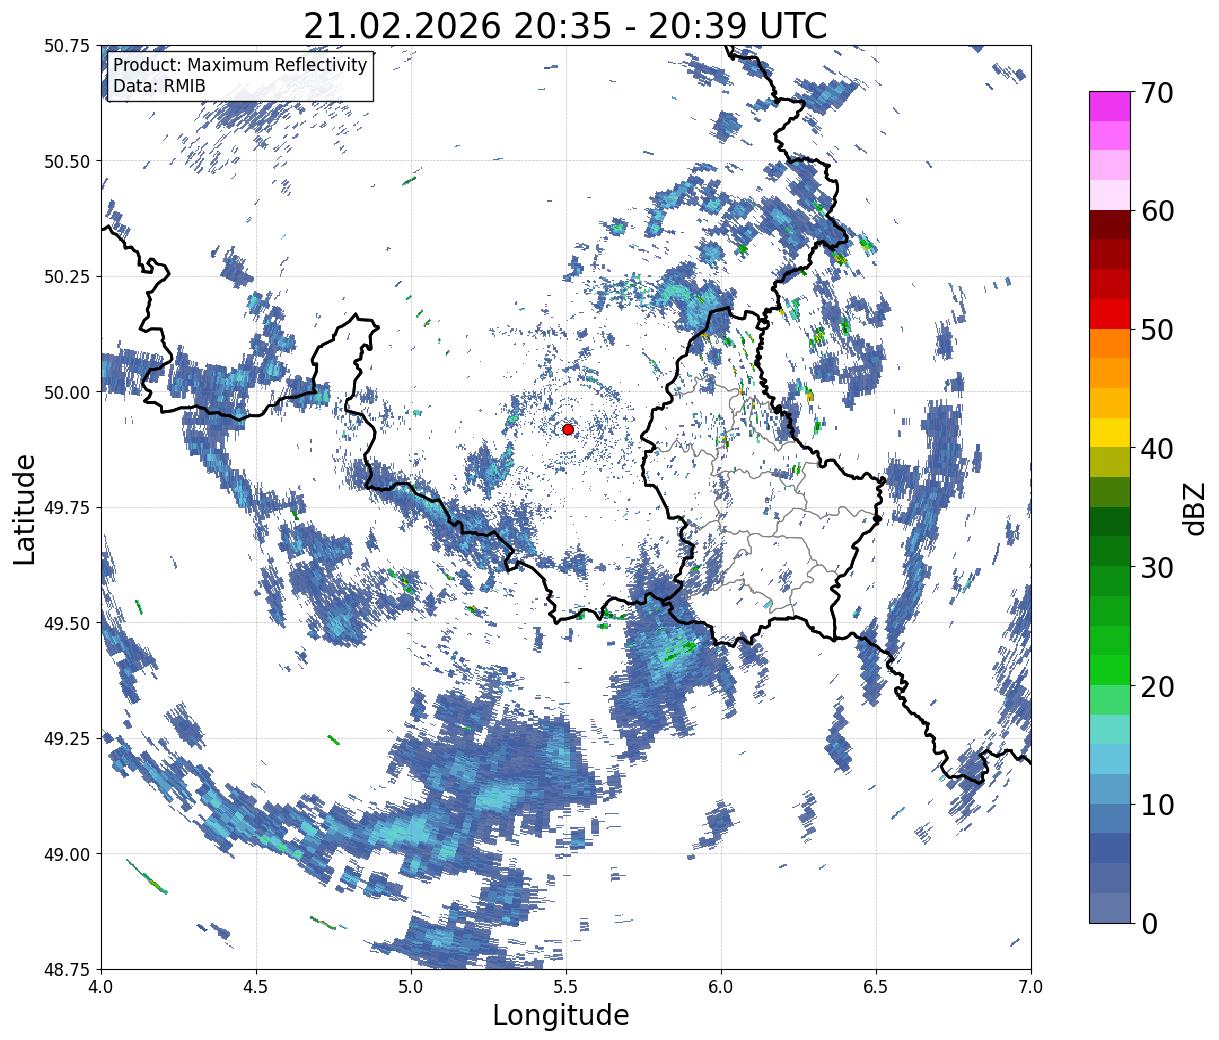This screenshot has width=1219, height=1040.
Task: Click latitude tick label 49.50
Action: [67, 623]
